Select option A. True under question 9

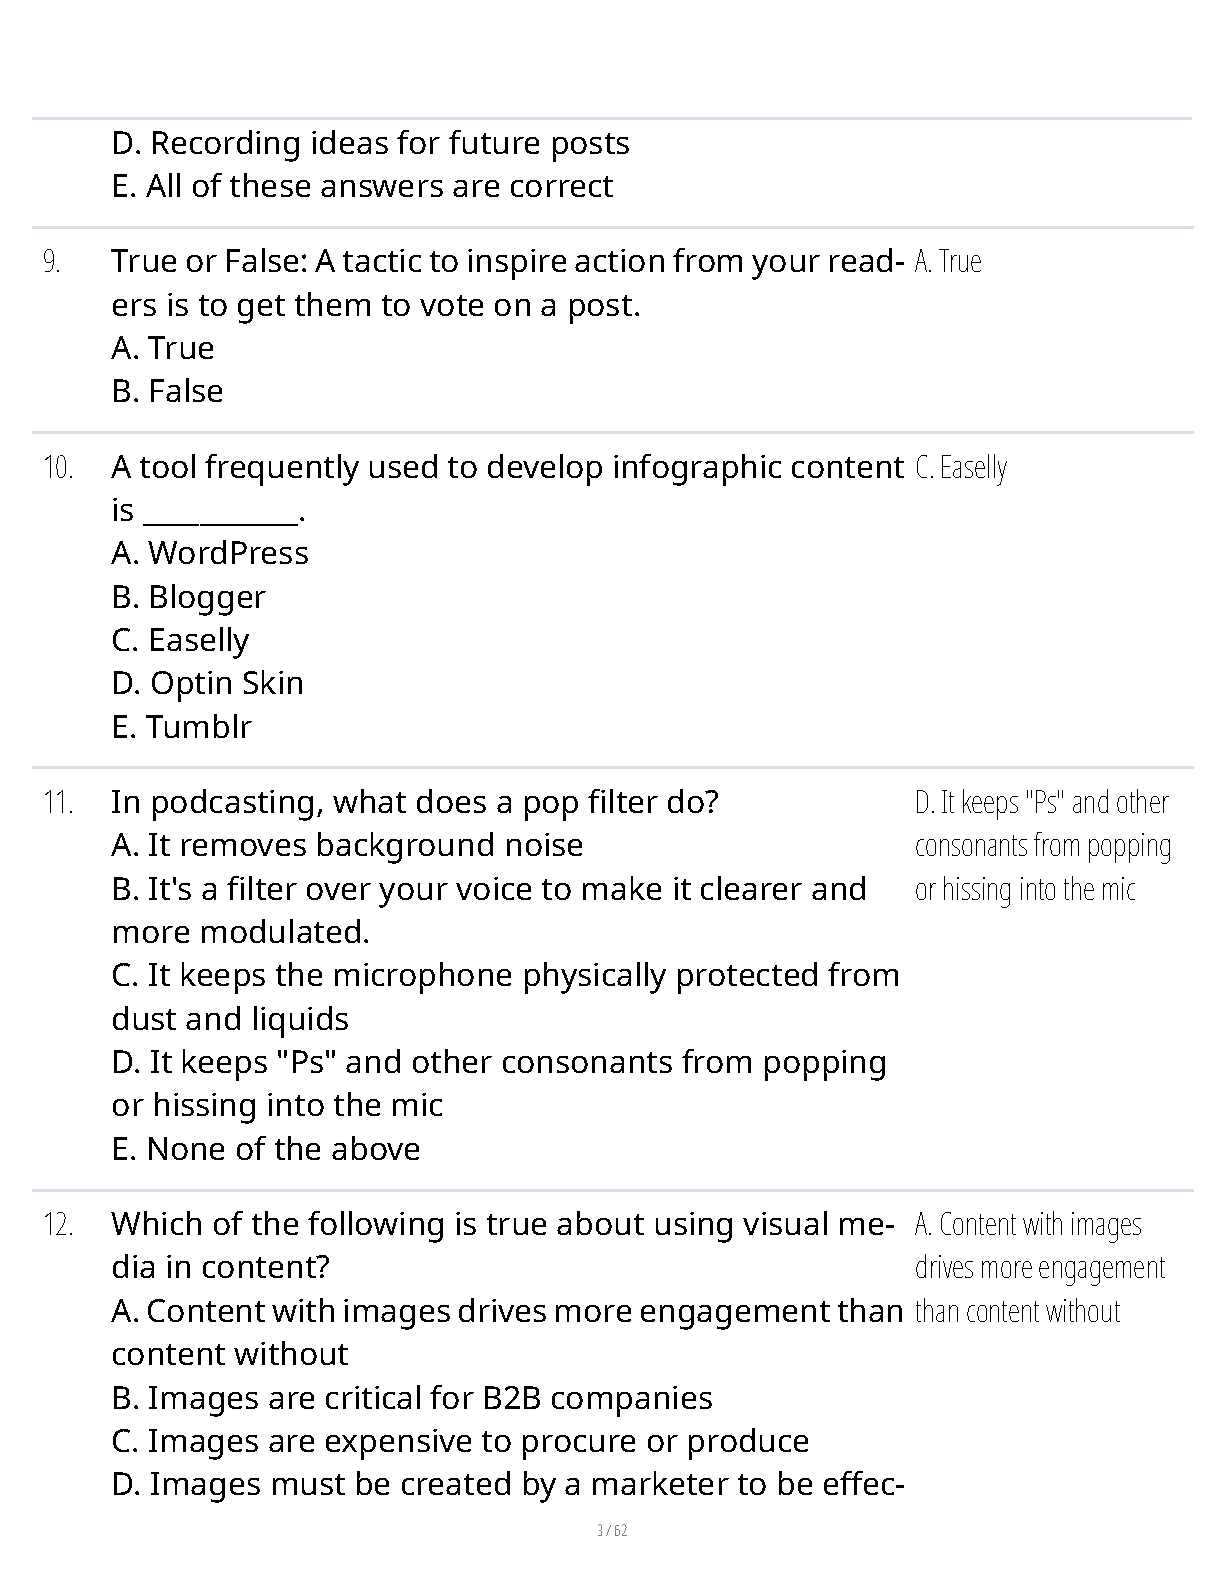coord(163,348)
